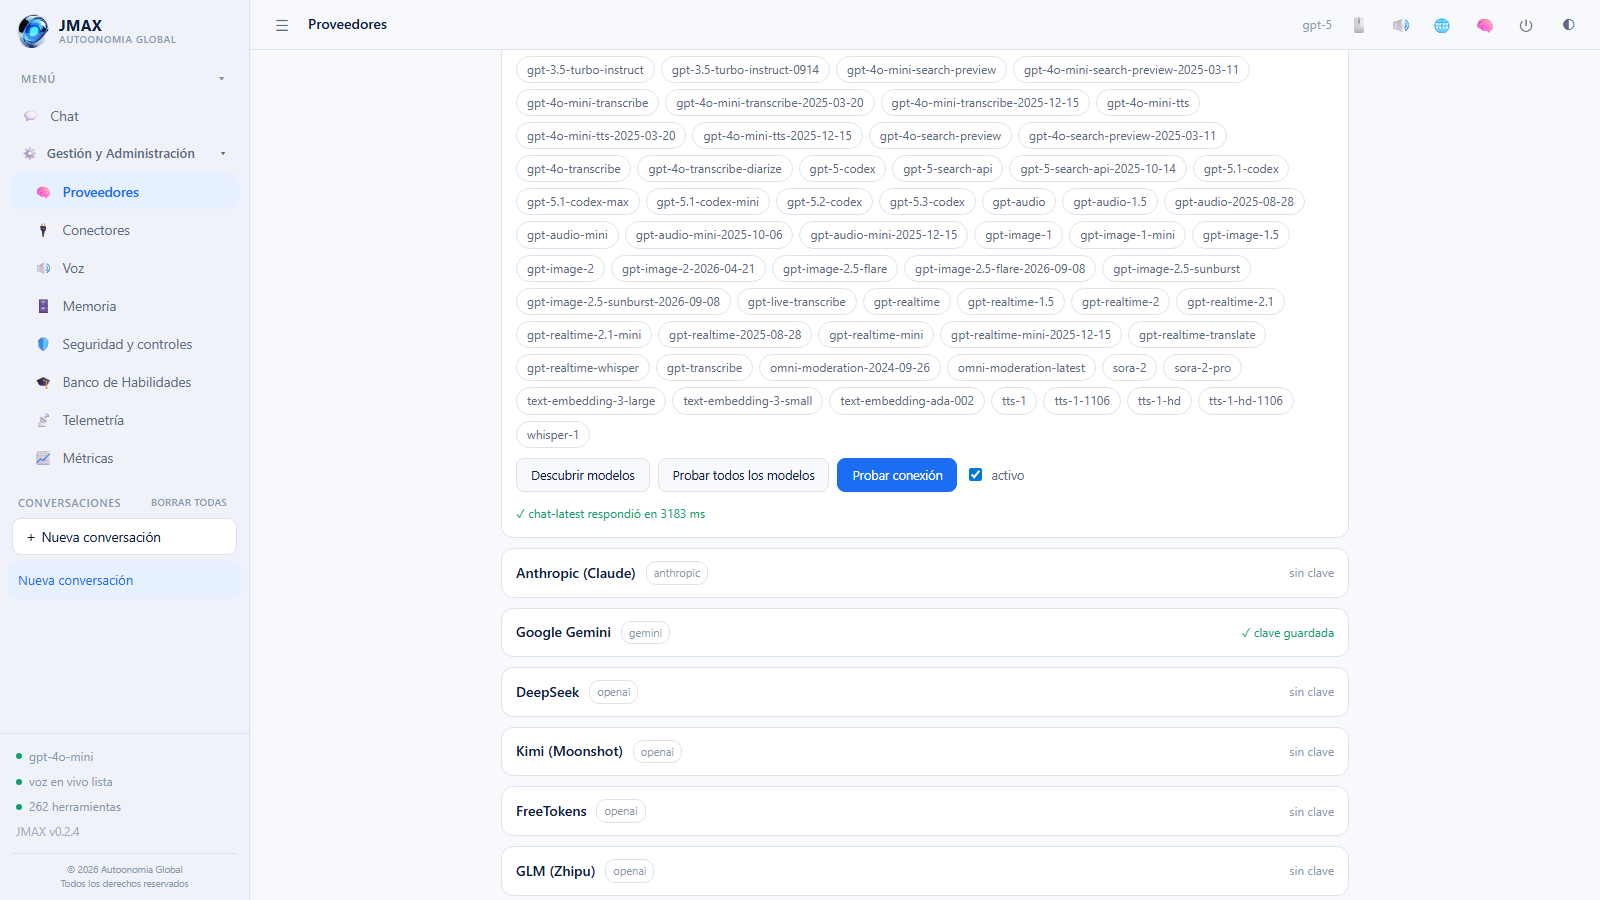The image size is (1600, 900).
Task: Open Seguridad y controles menu entry
Action: [x=125, y=344]
